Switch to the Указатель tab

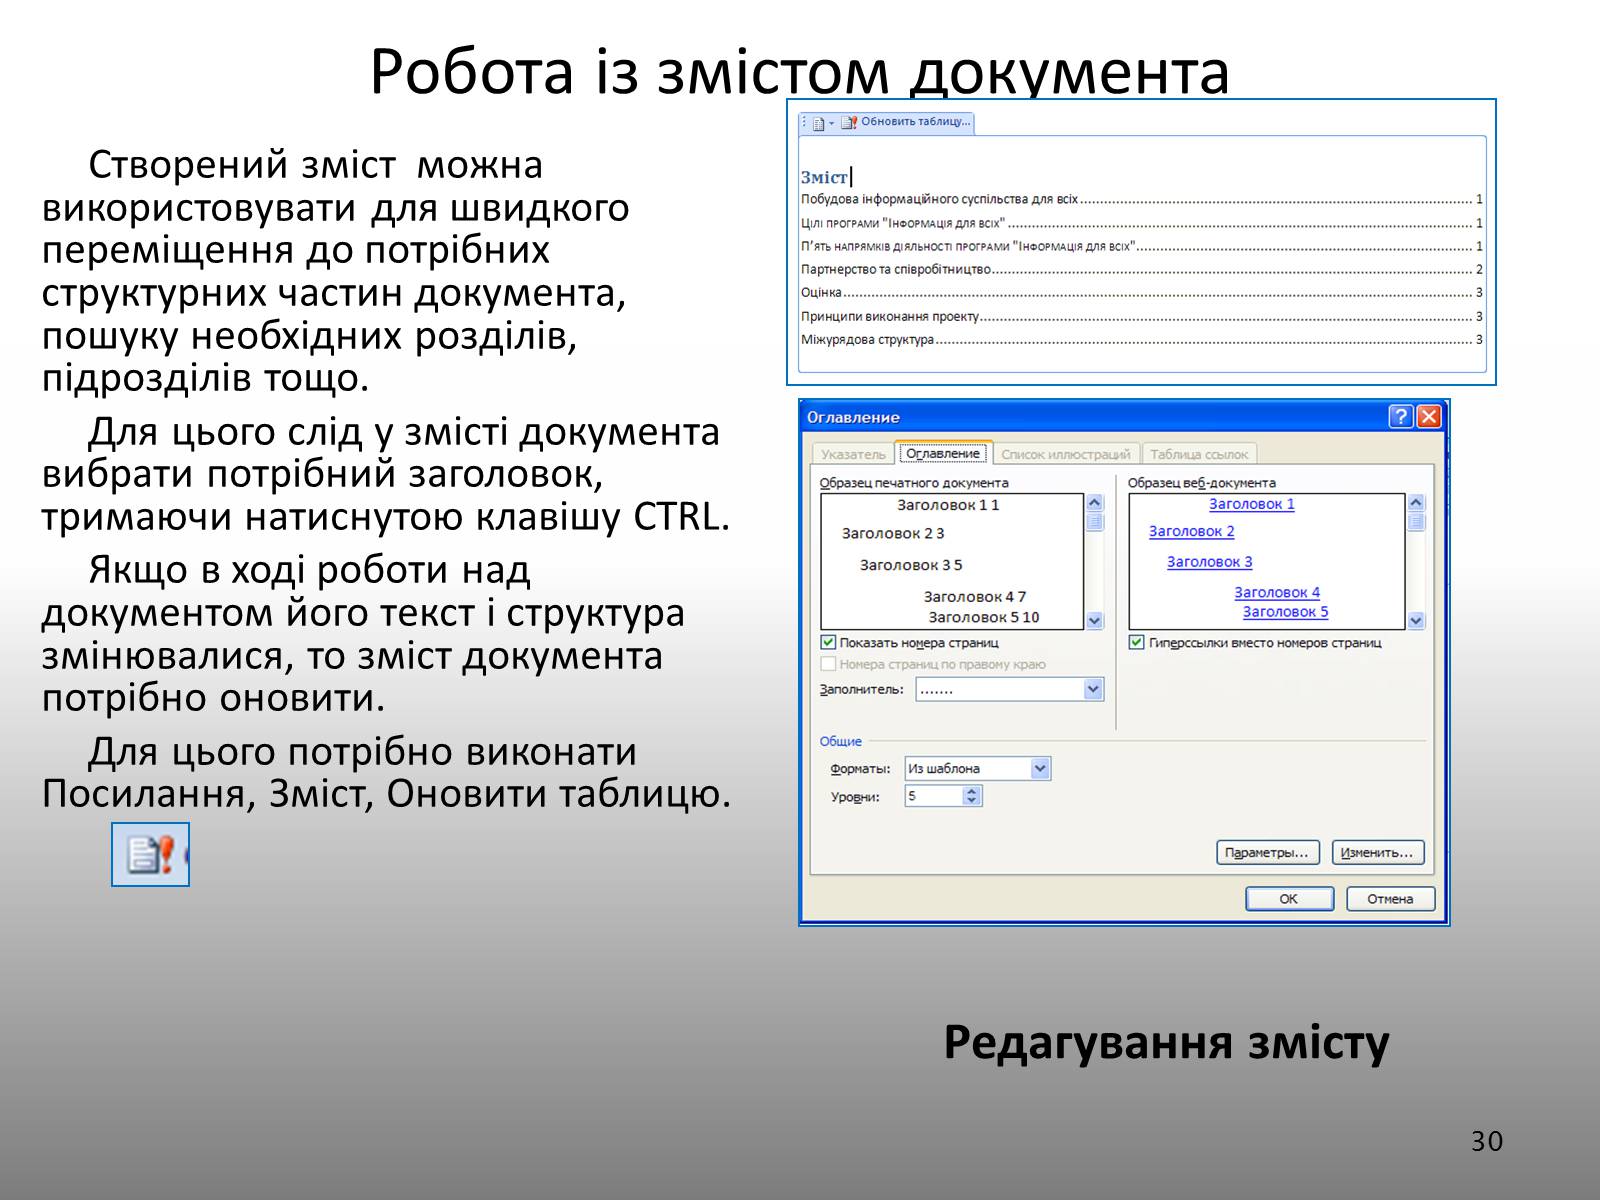[x=853, y=454]
